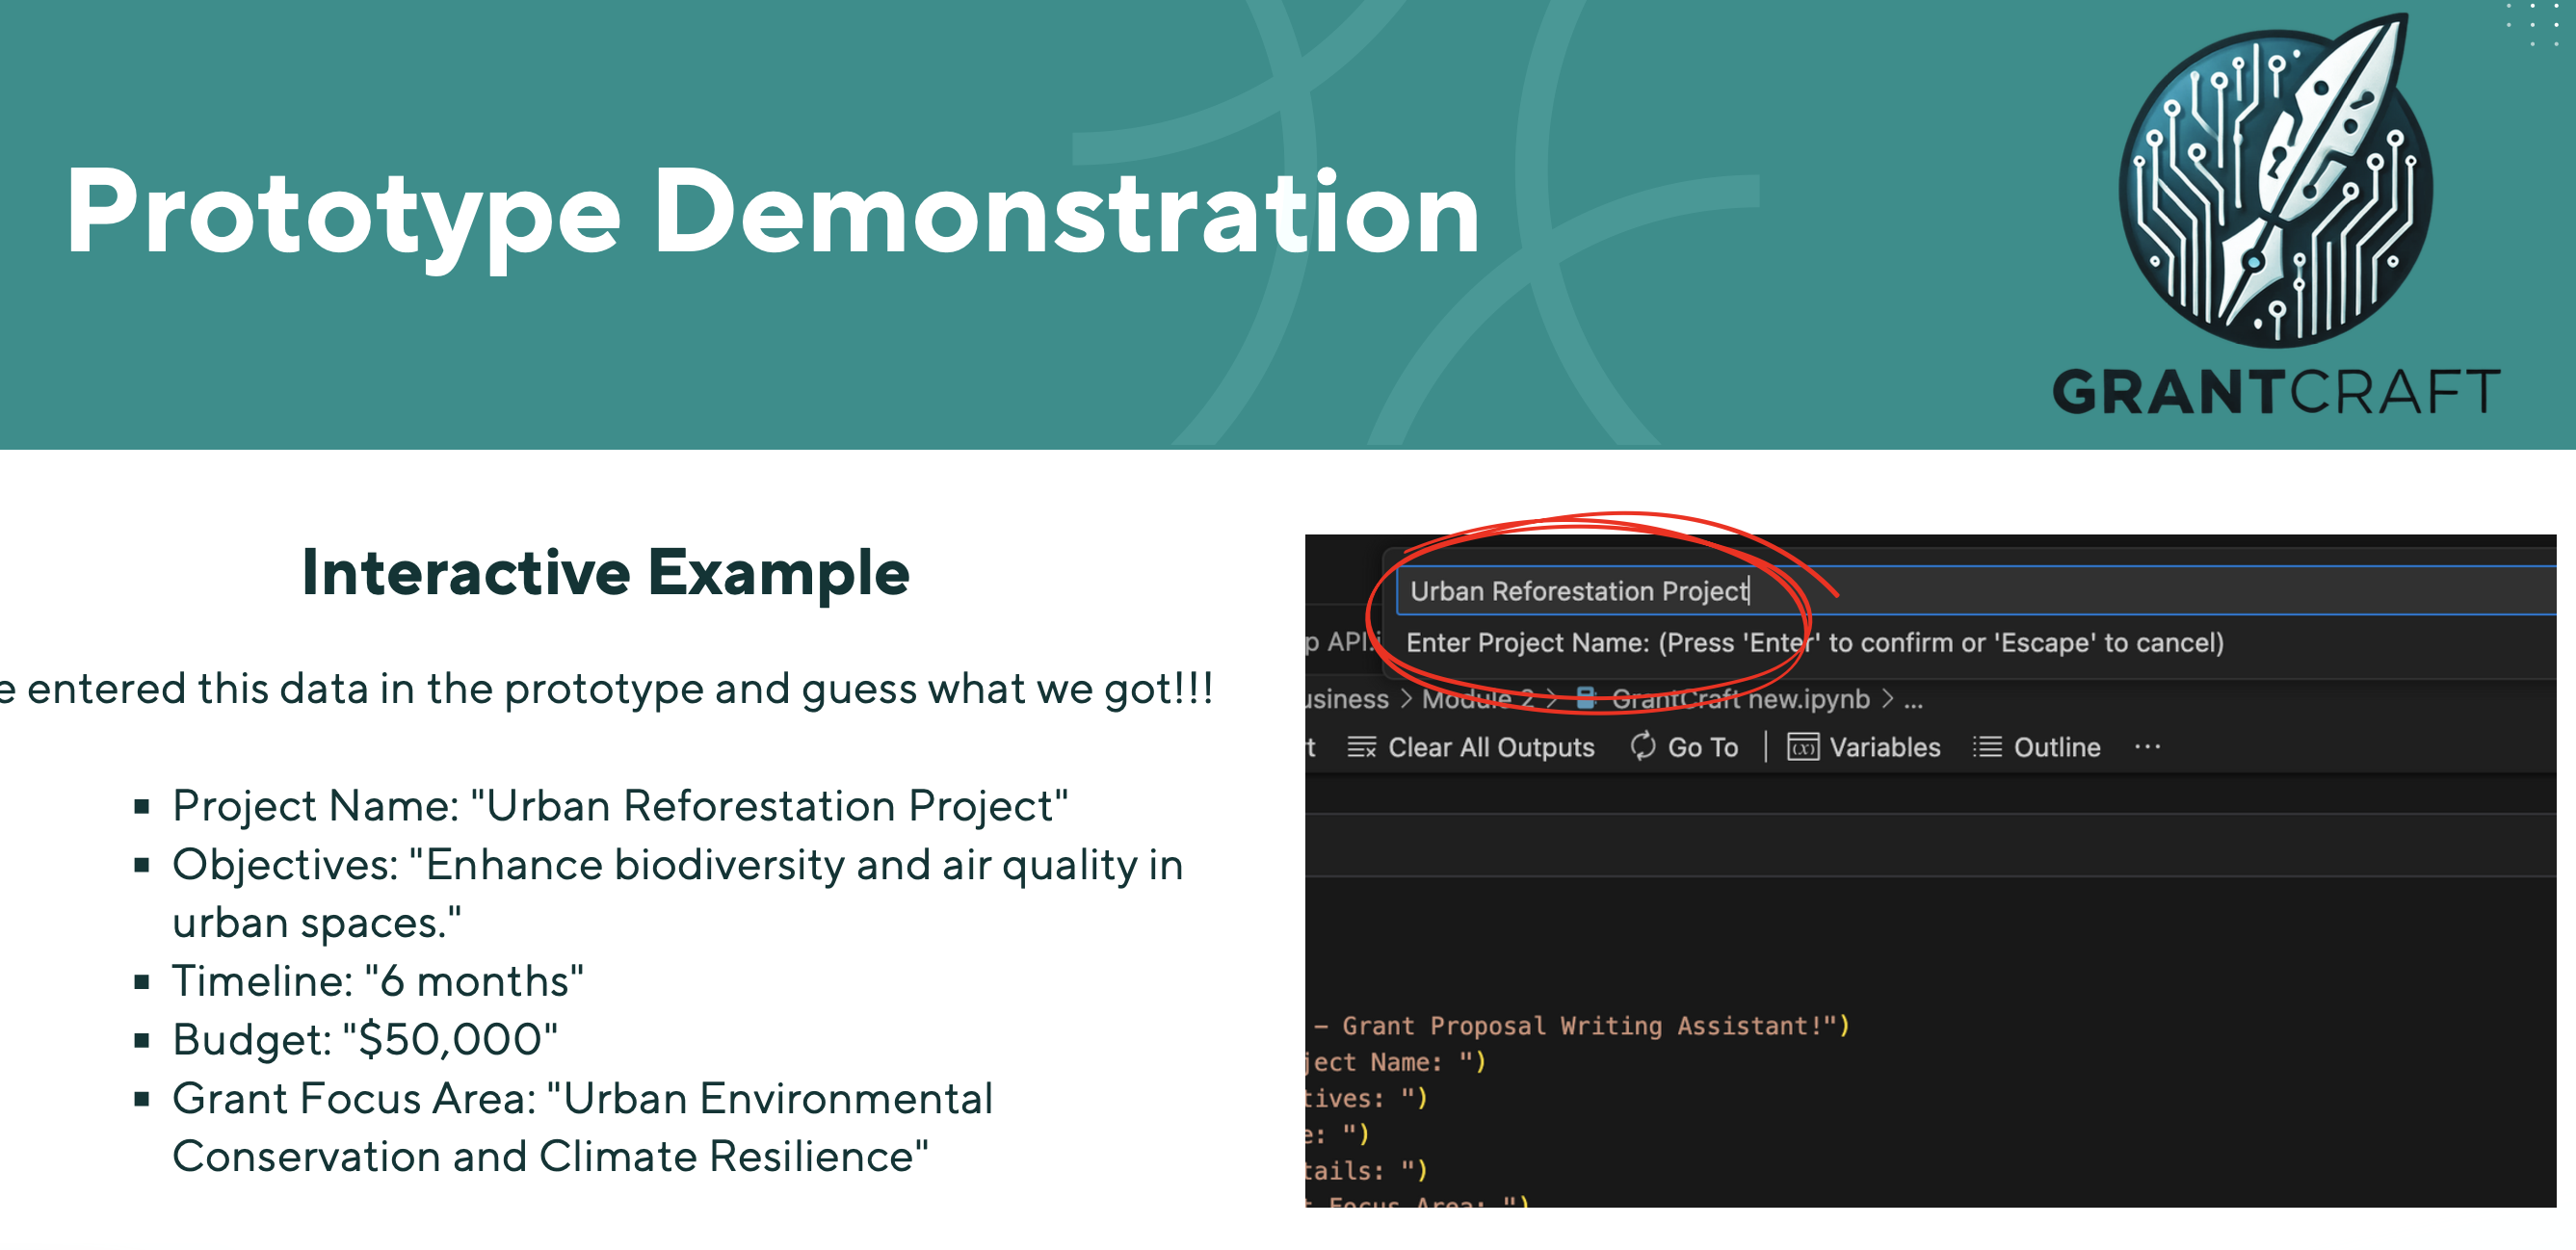
Task: Click the Project Name bullet text
Action: [620, 806]
